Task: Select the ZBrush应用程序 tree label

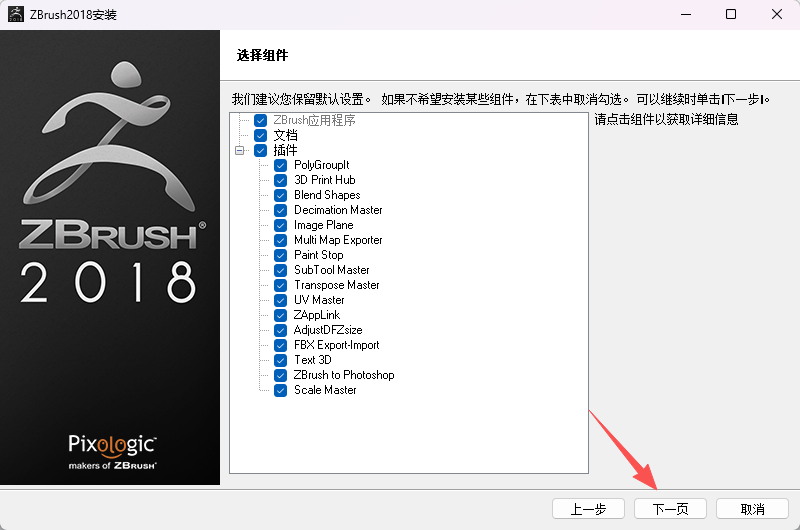Action: [314, 120]
